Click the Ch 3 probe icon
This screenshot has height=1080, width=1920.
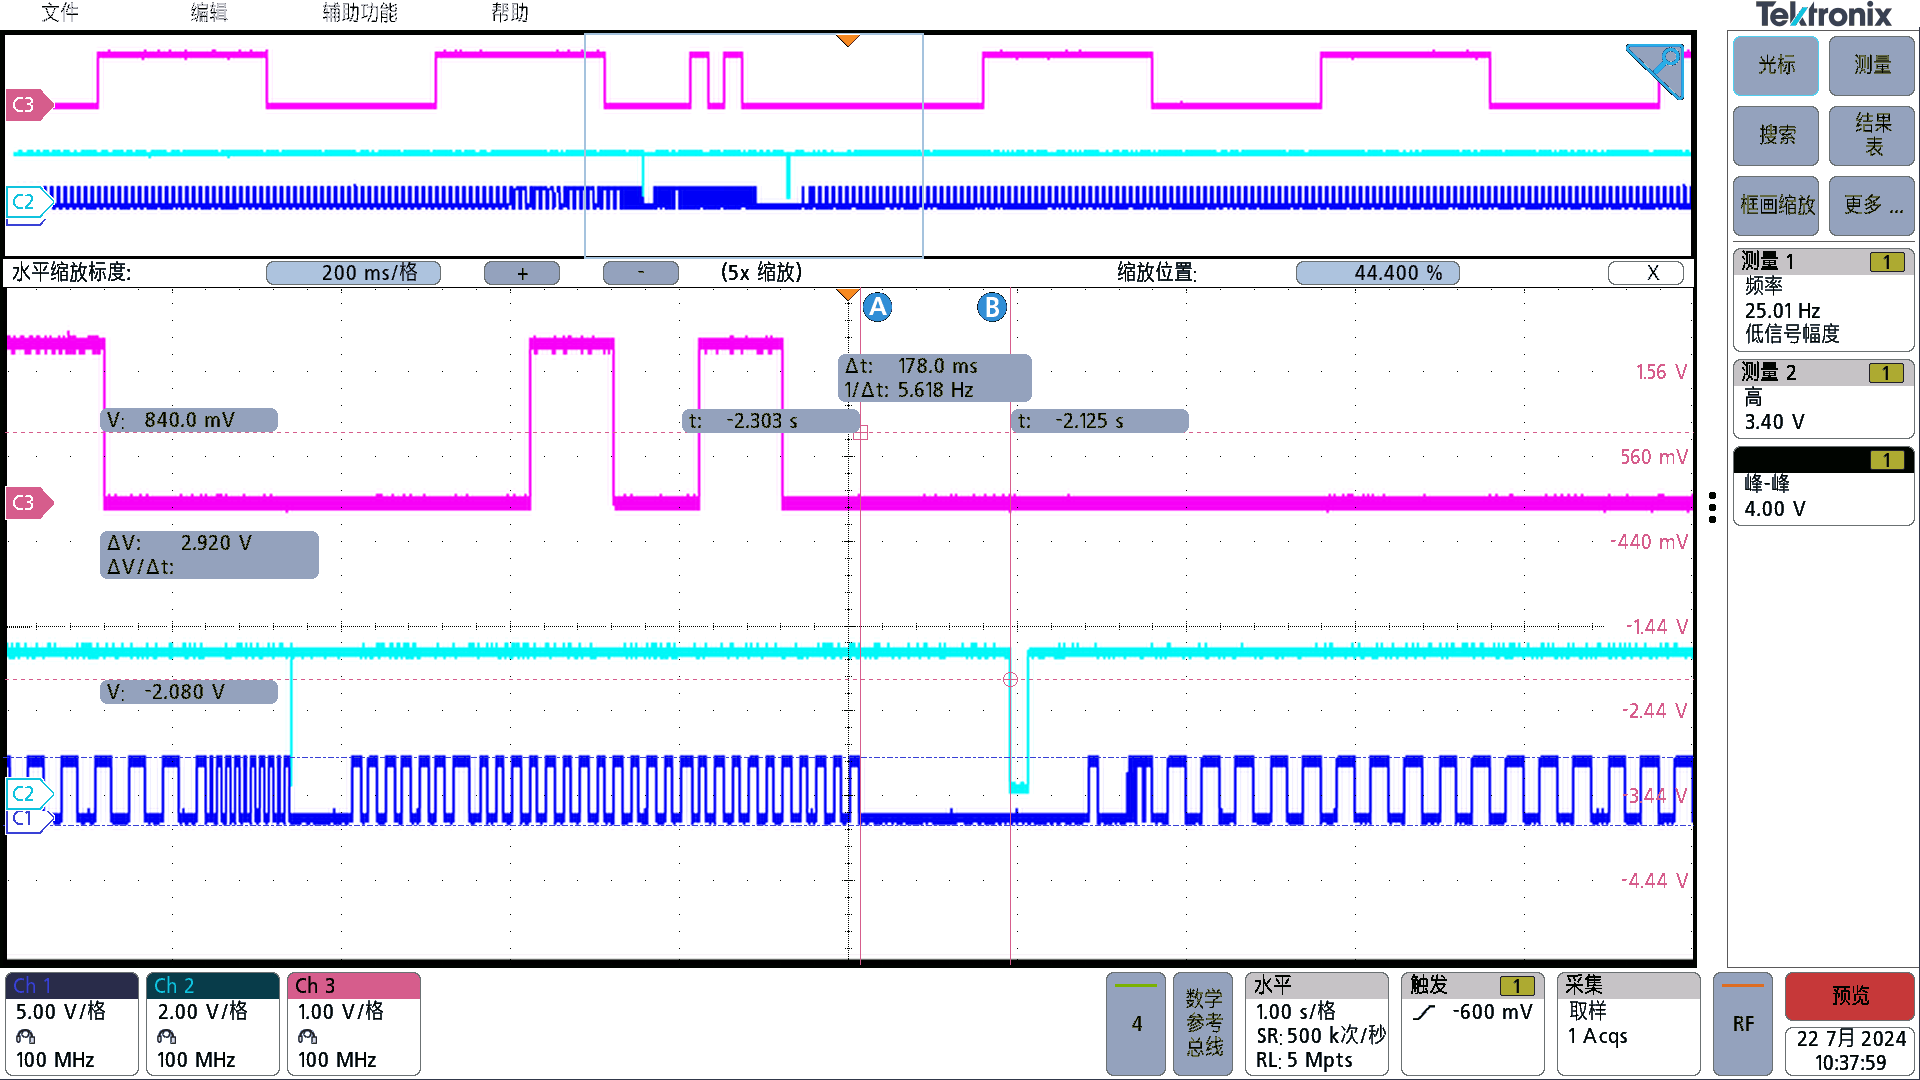coord(308,1036)
